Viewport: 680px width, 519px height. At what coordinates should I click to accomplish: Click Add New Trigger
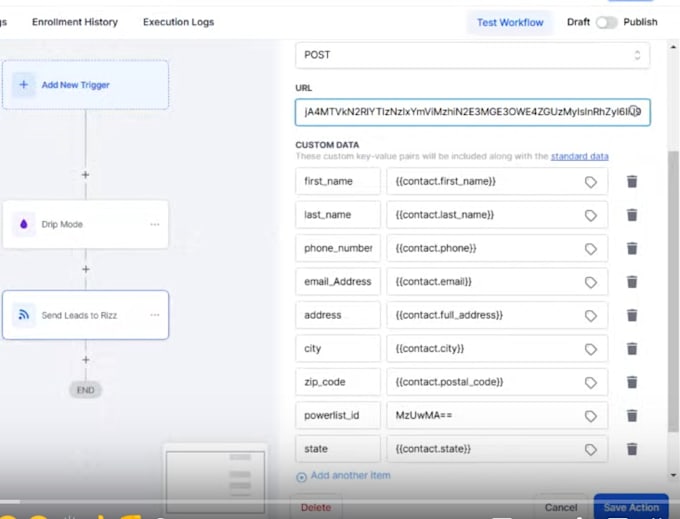[x=85, y=85]
